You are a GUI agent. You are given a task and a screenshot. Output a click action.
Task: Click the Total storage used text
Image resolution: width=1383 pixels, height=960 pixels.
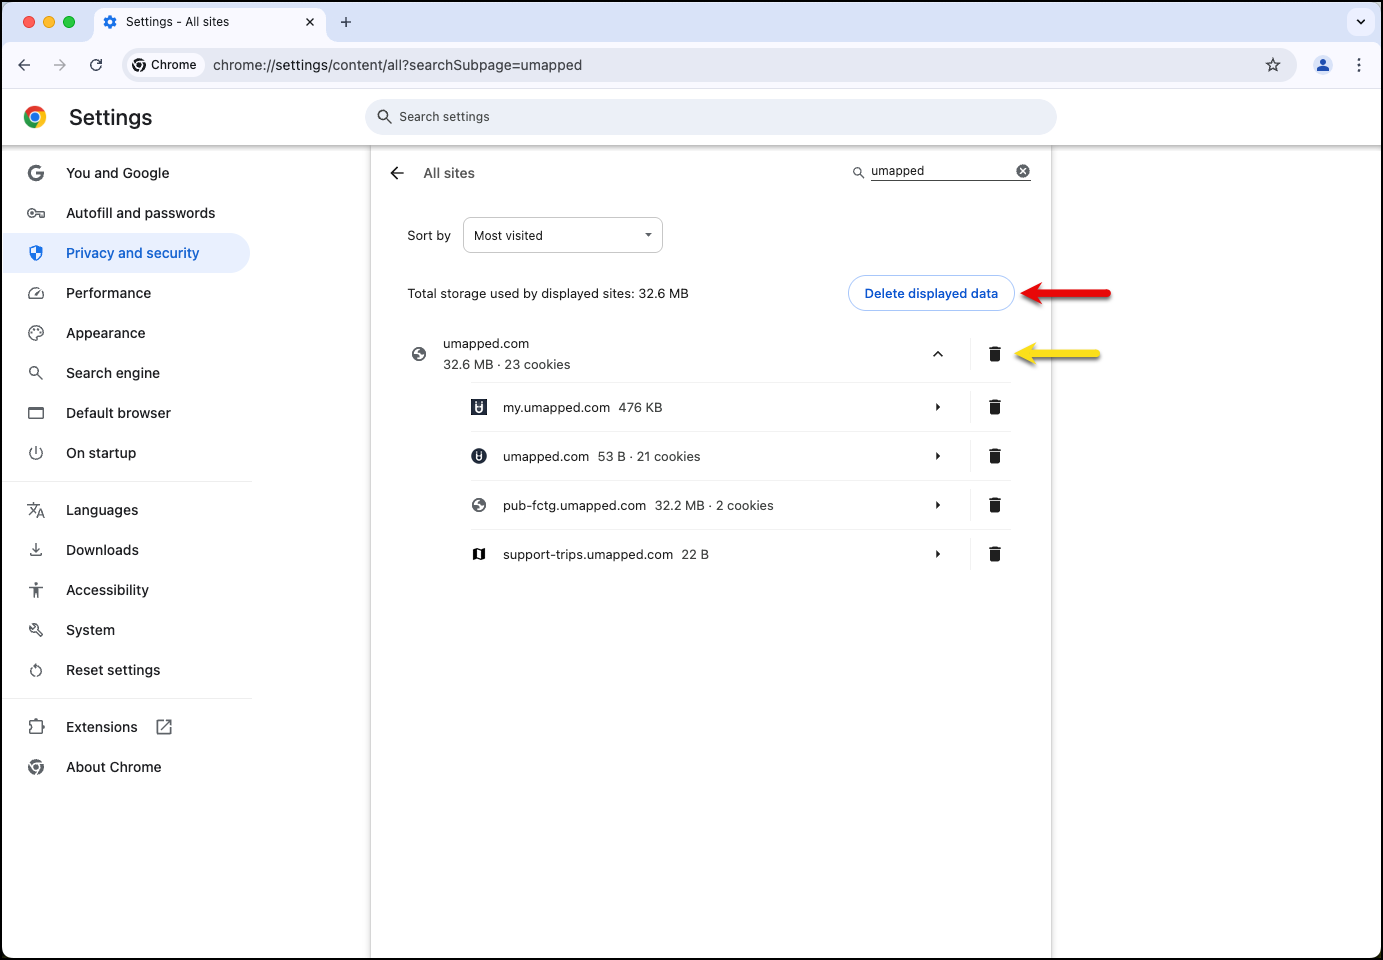(x=548, y=293)
